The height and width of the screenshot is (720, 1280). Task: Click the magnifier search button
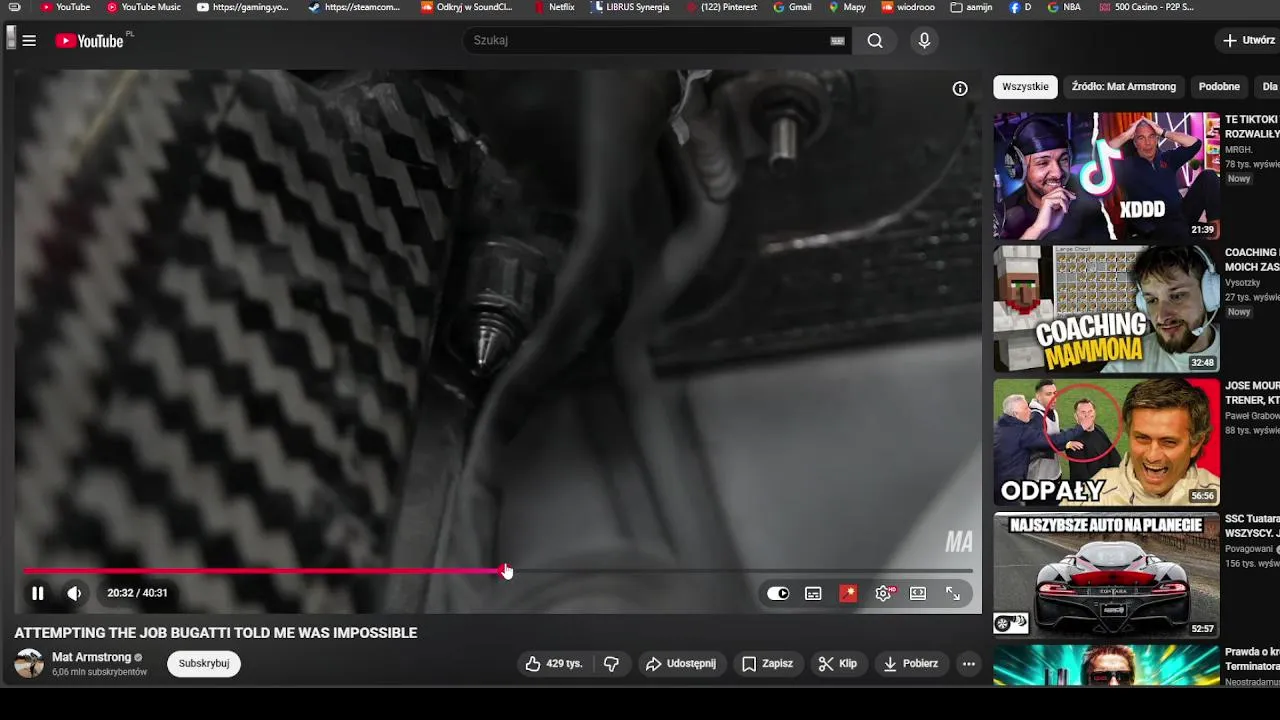(875, 41)
